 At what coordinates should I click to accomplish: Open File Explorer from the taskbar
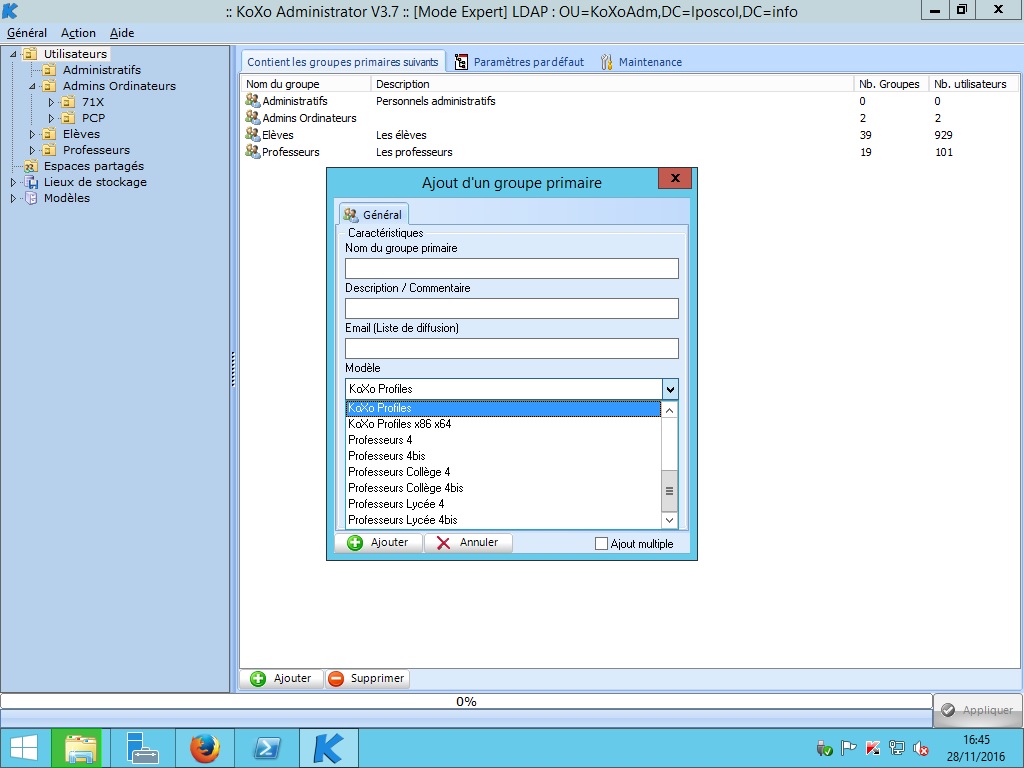80,748
